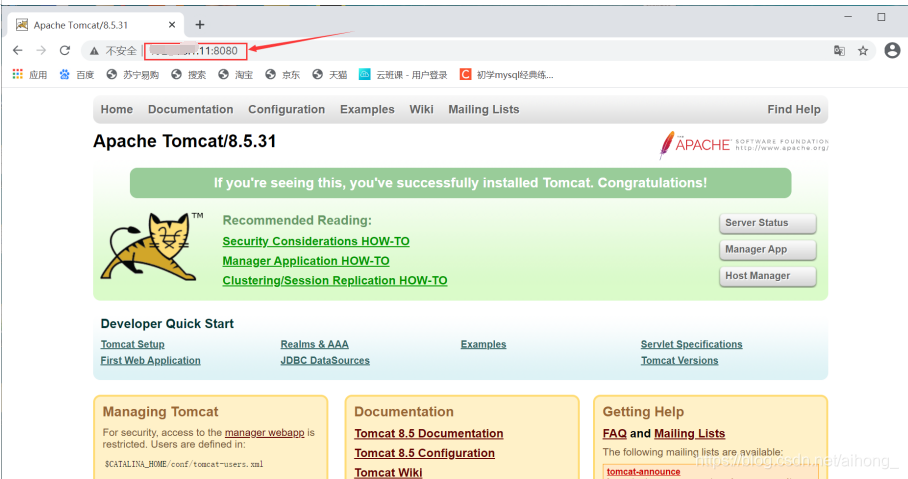The image size is (908, 479).
Task: Open Mailing Lists link under Getting Help
Action: [x=689, y=433]
